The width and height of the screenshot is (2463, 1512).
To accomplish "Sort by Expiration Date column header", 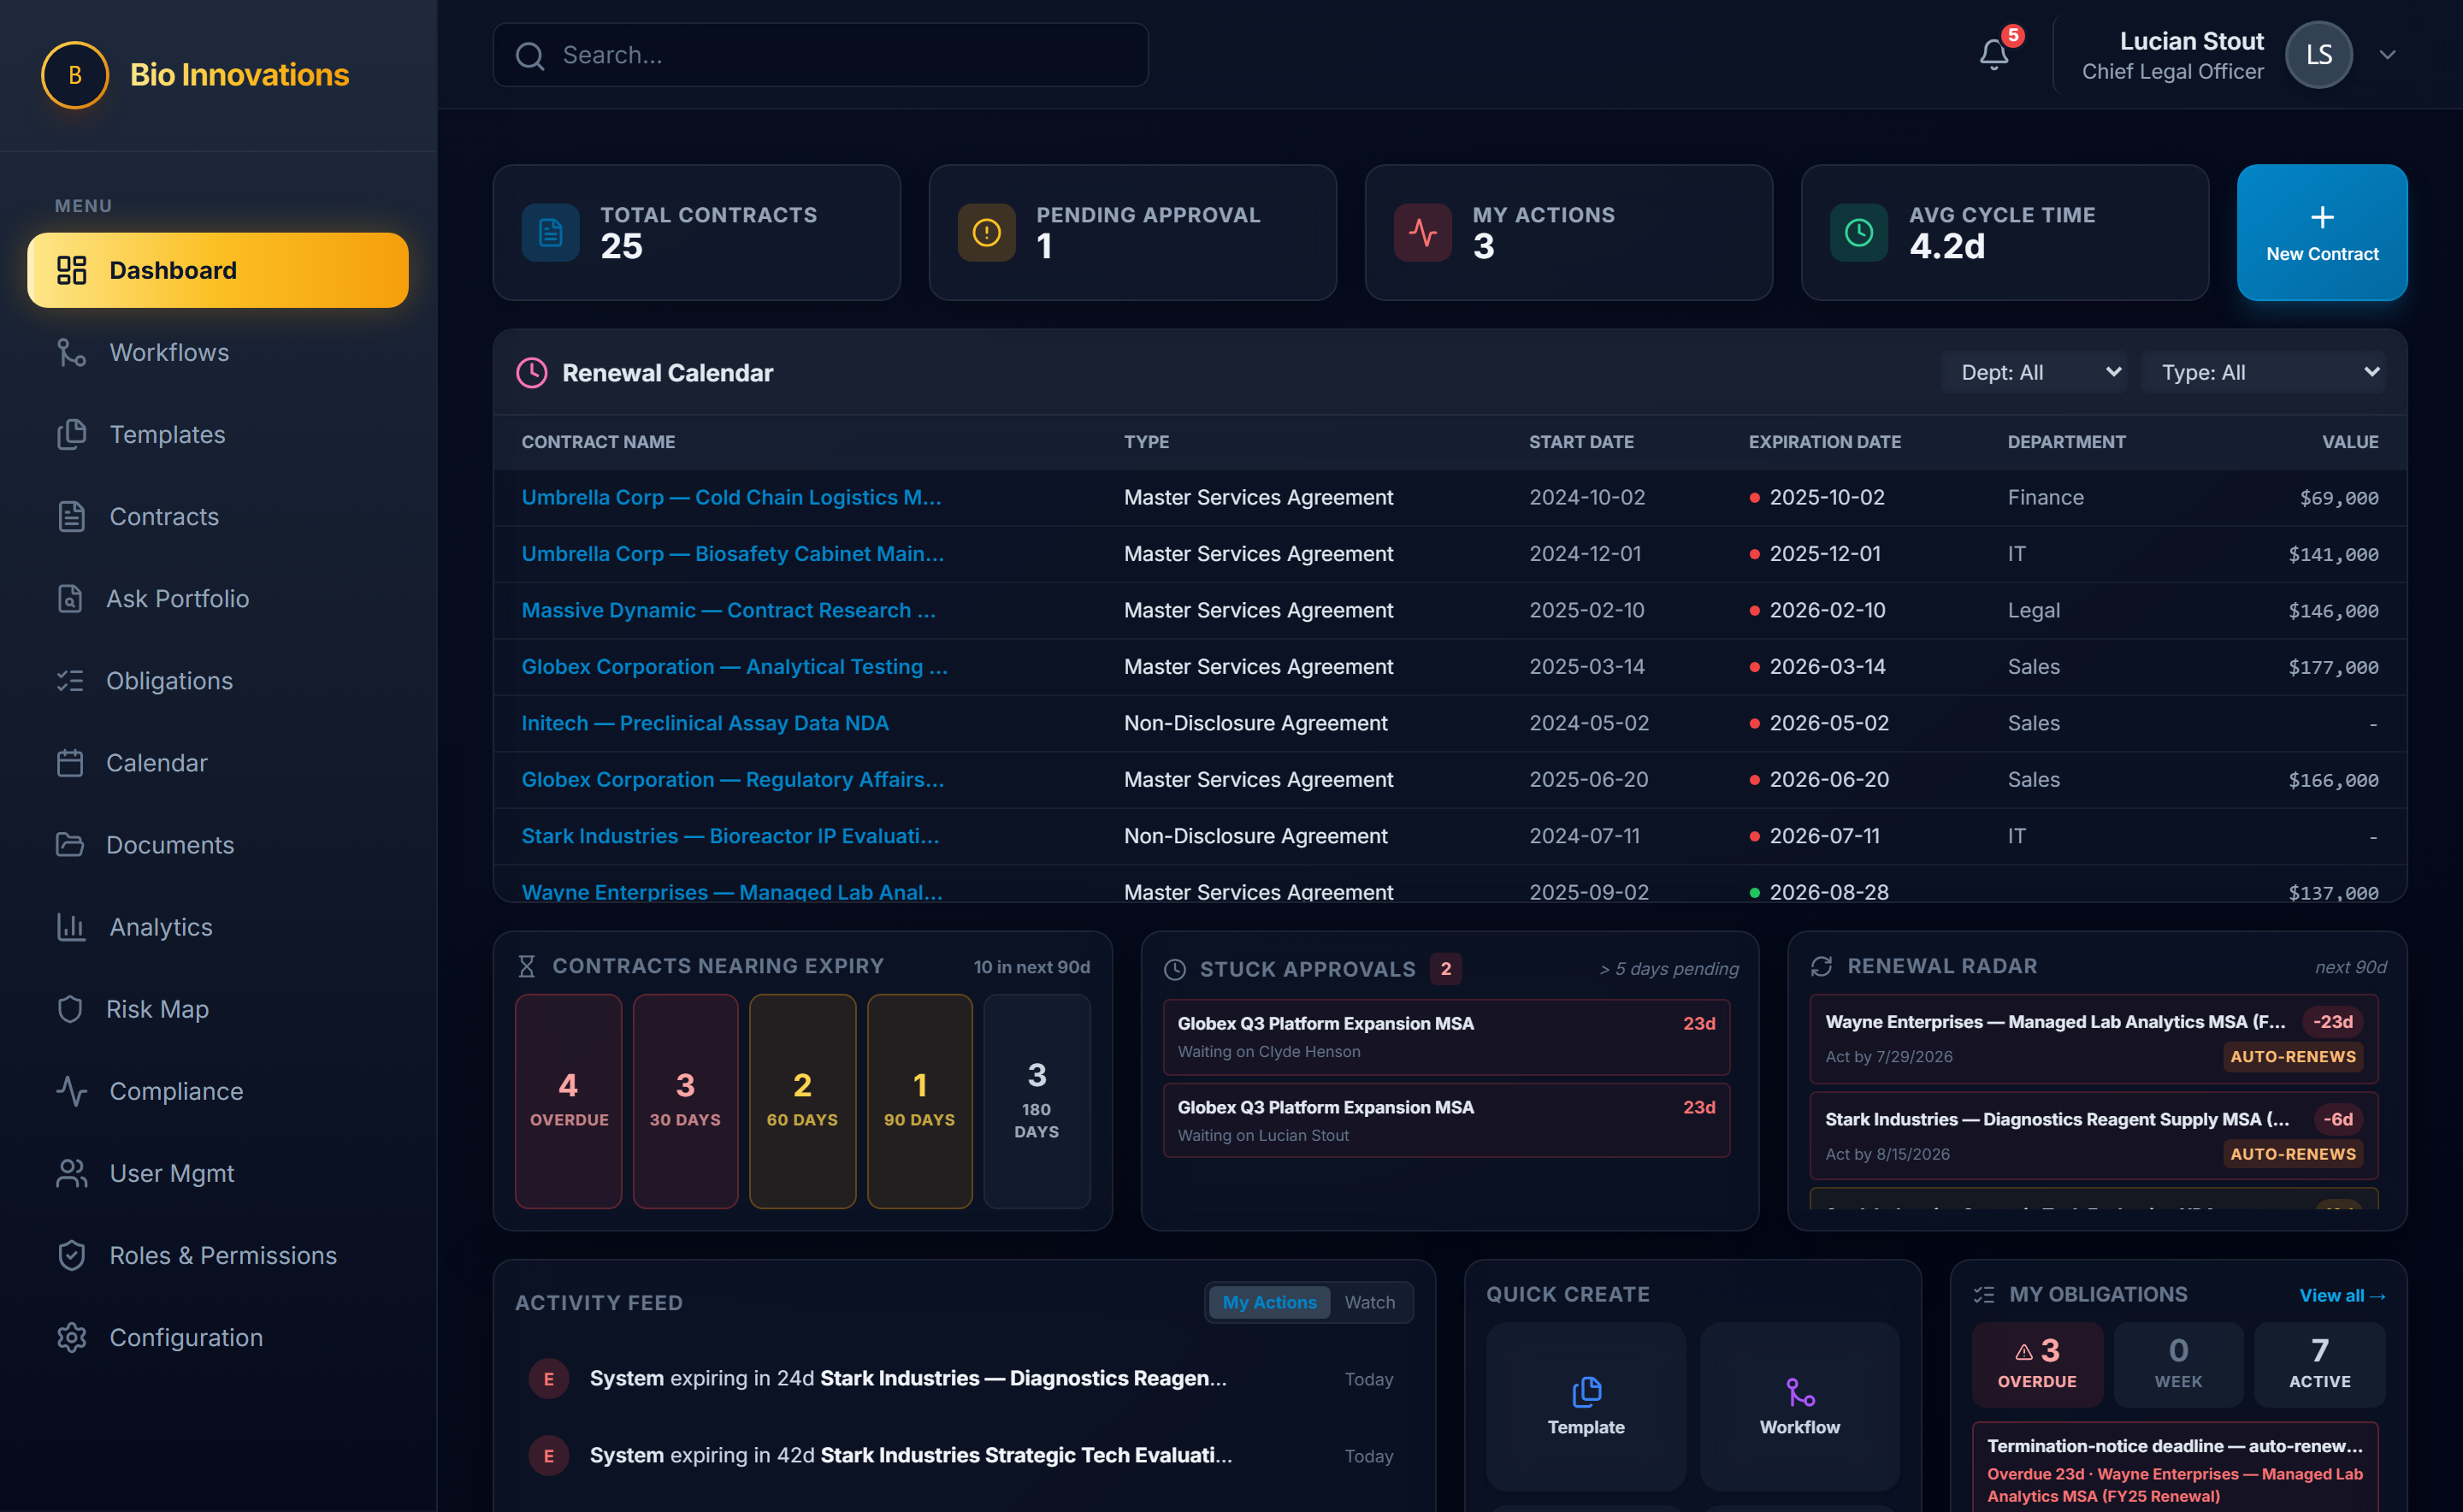I will (x=1824, y=442).
